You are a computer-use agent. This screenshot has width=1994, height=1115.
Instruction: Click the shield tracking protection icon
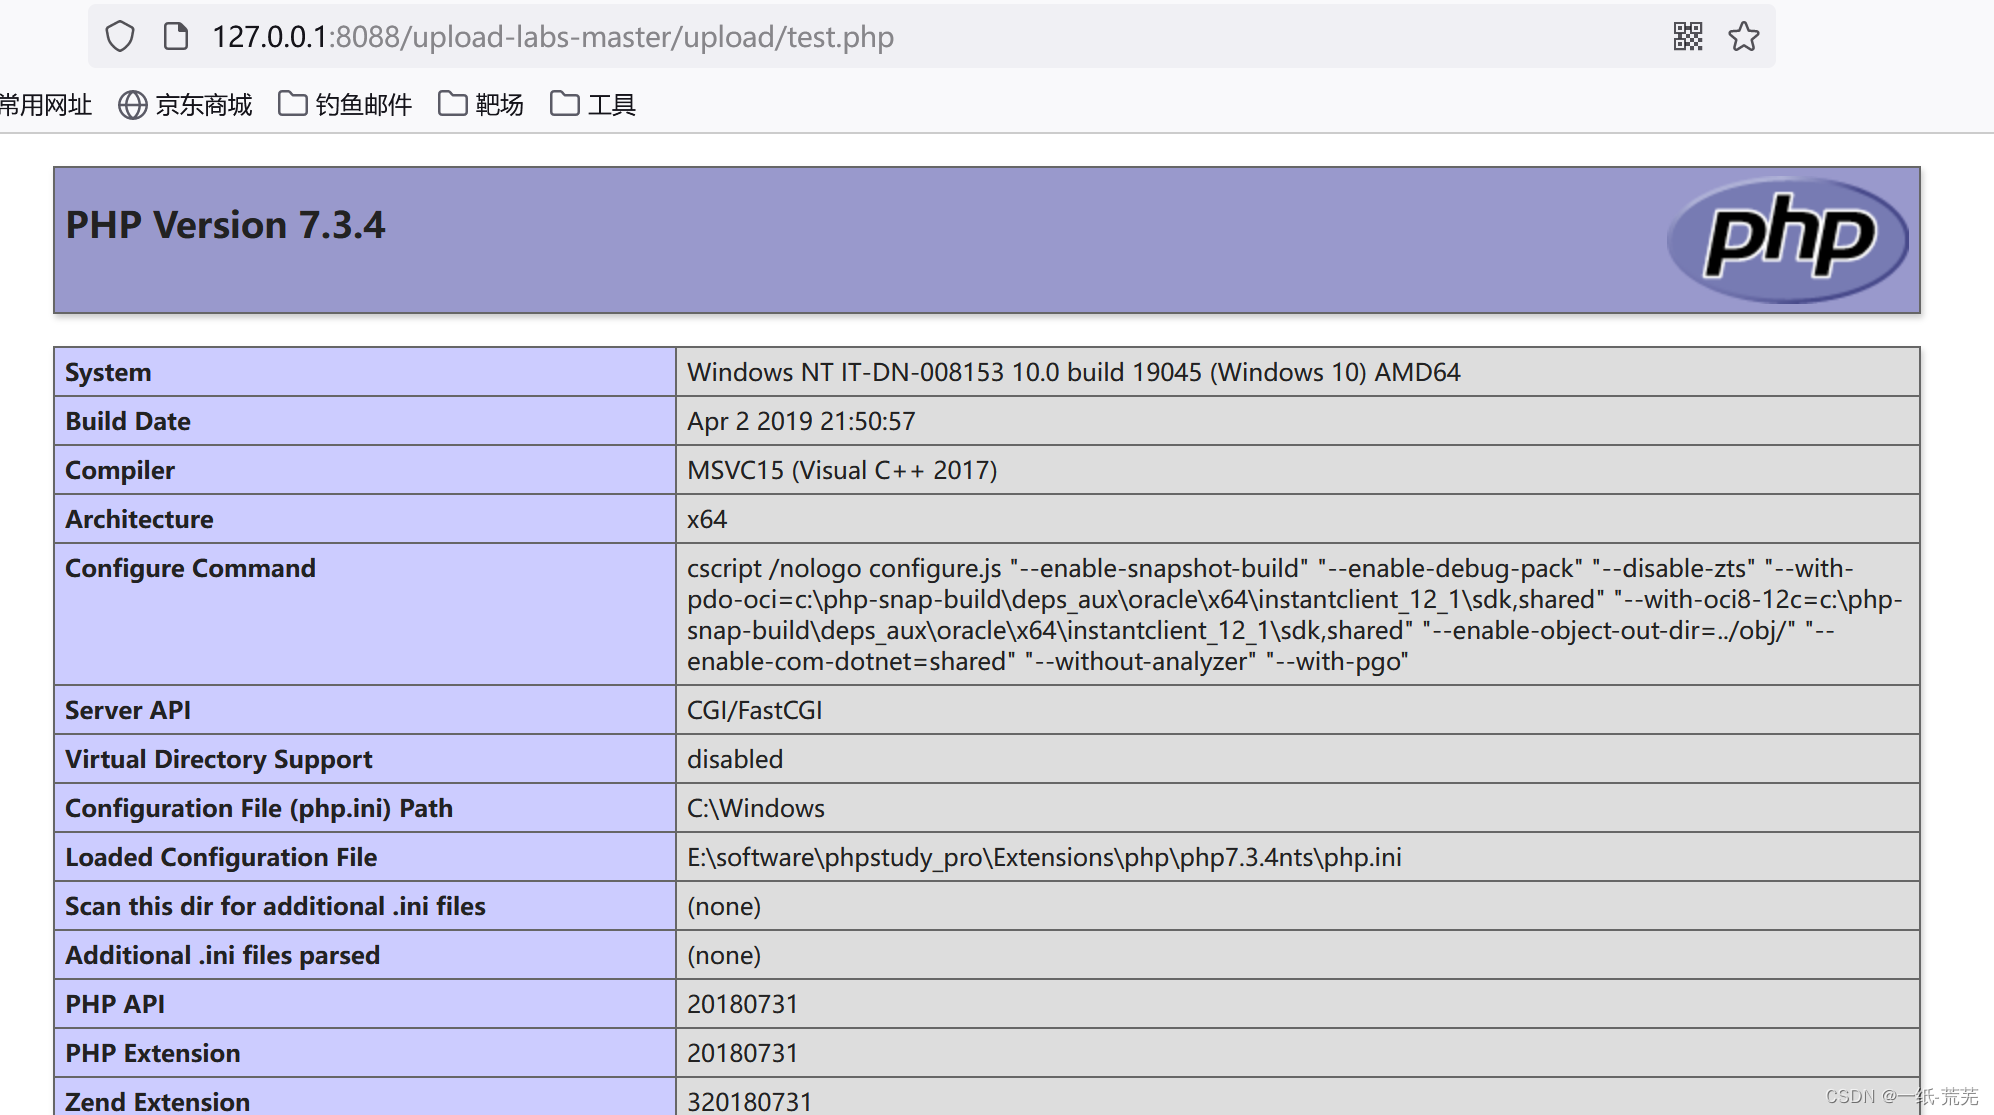[120, 37]
